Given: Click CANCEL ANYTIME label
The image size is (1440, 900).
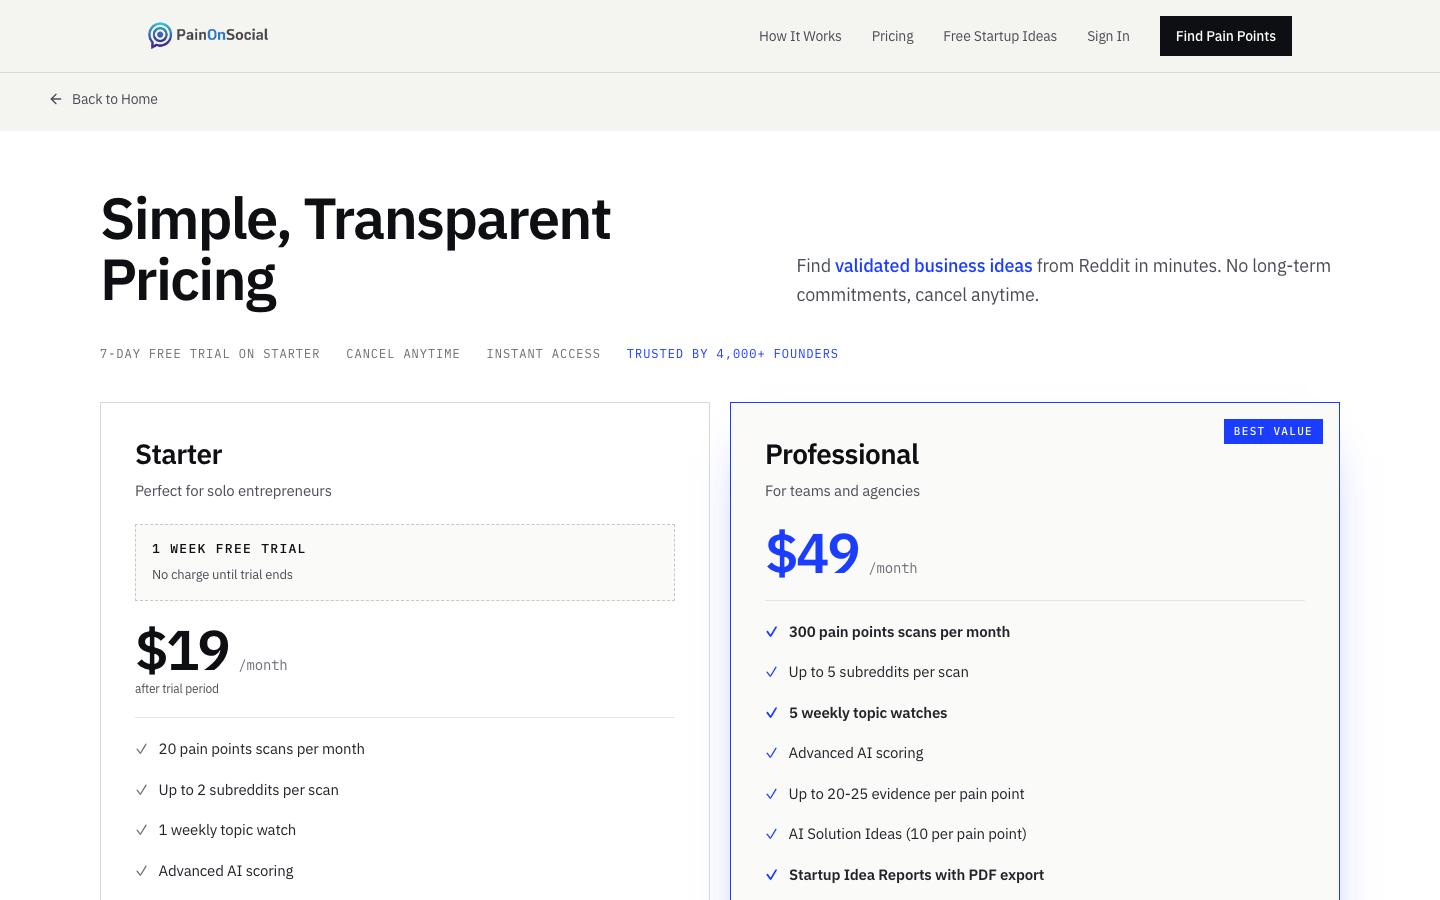Looking at the screenshot, I should [x=403, y=354].
